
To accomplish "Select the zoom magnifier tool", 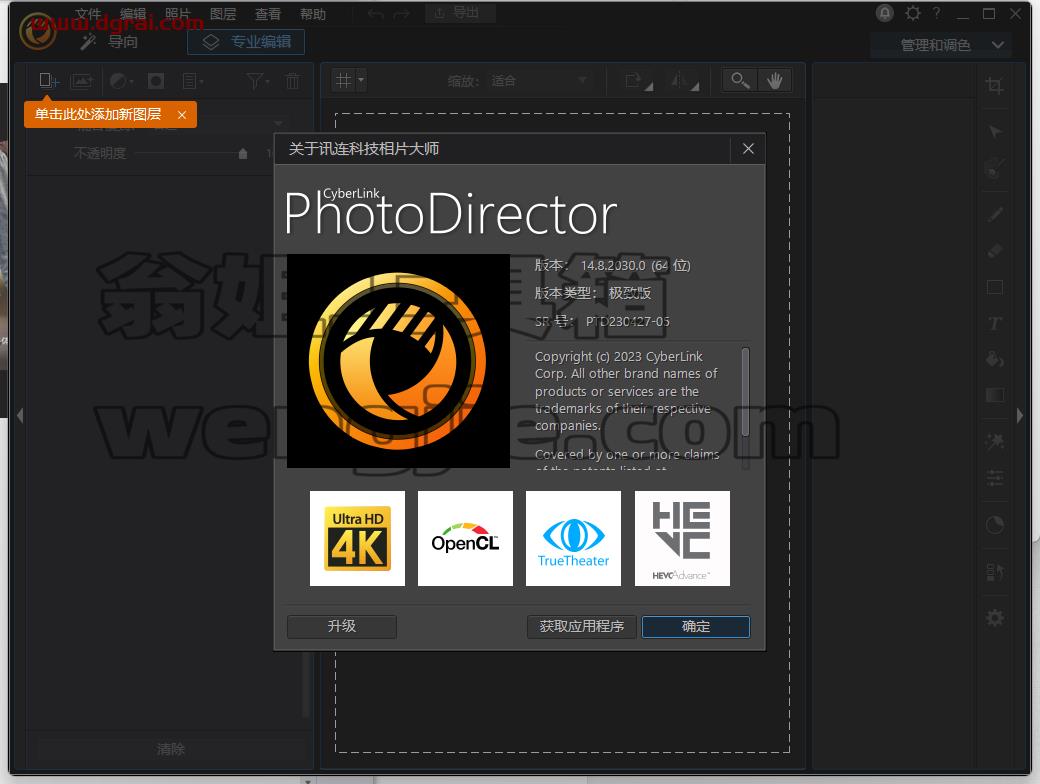I will click(740, 81).
